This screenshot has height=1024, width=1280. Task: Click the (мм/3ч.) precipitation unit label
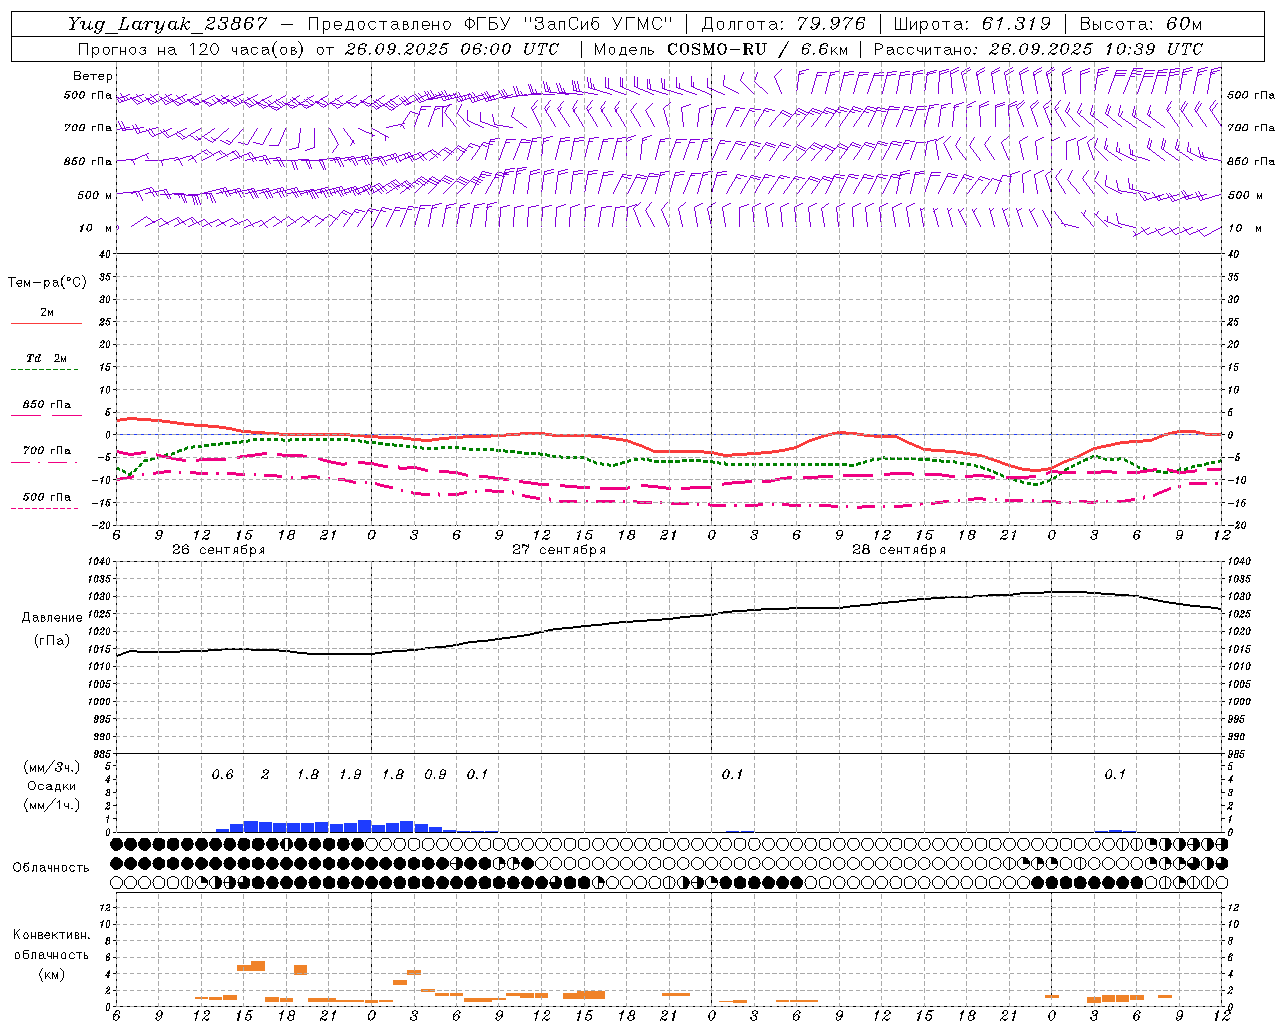(52, 767)
